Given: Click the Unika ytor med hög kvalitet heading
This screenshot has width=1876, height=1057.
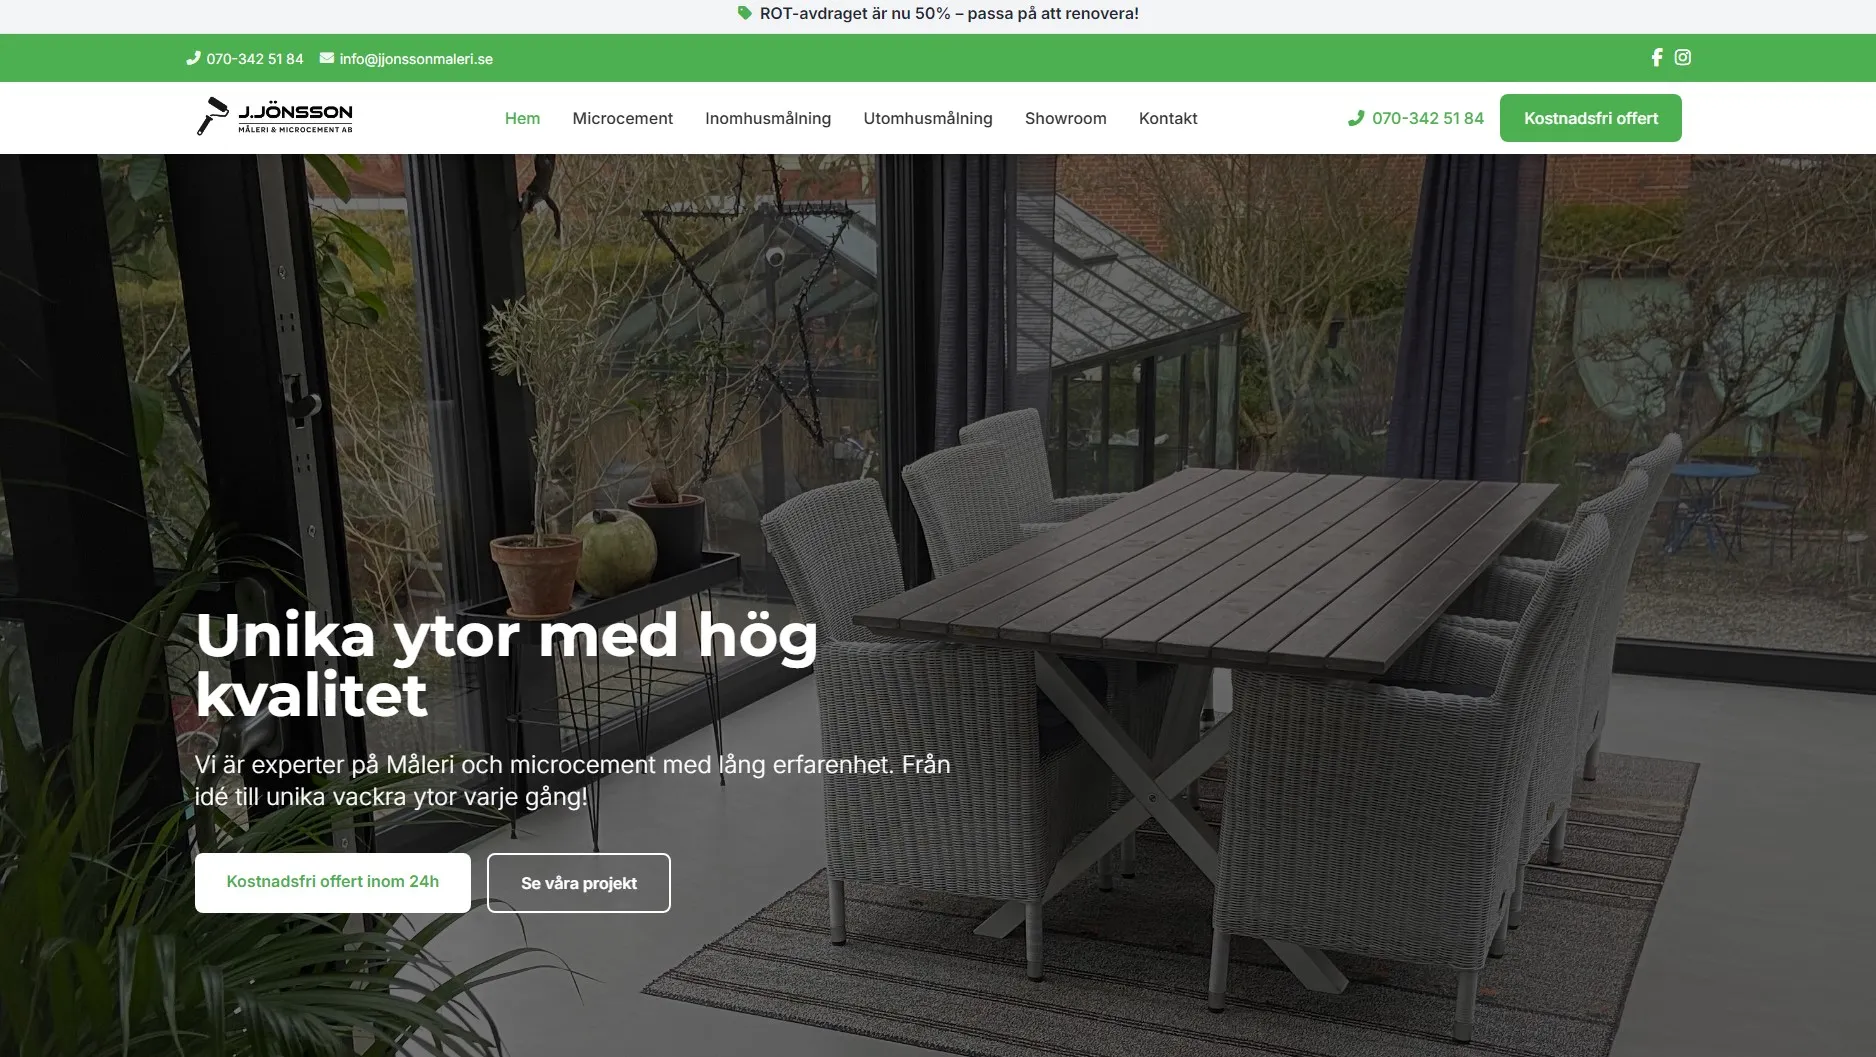Looking at the screenshot, I should [x=507, y=664].
